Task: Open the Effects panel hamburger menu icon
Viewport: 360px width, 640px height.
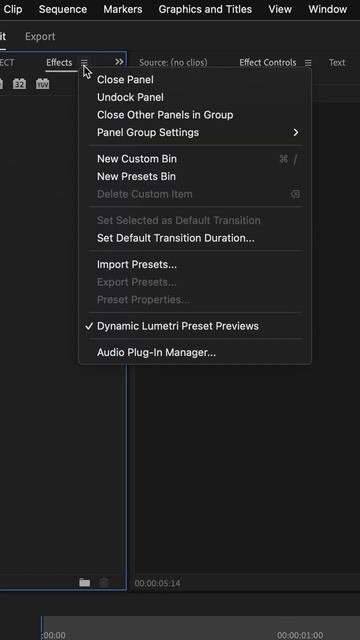Action: tap(84, 62)
